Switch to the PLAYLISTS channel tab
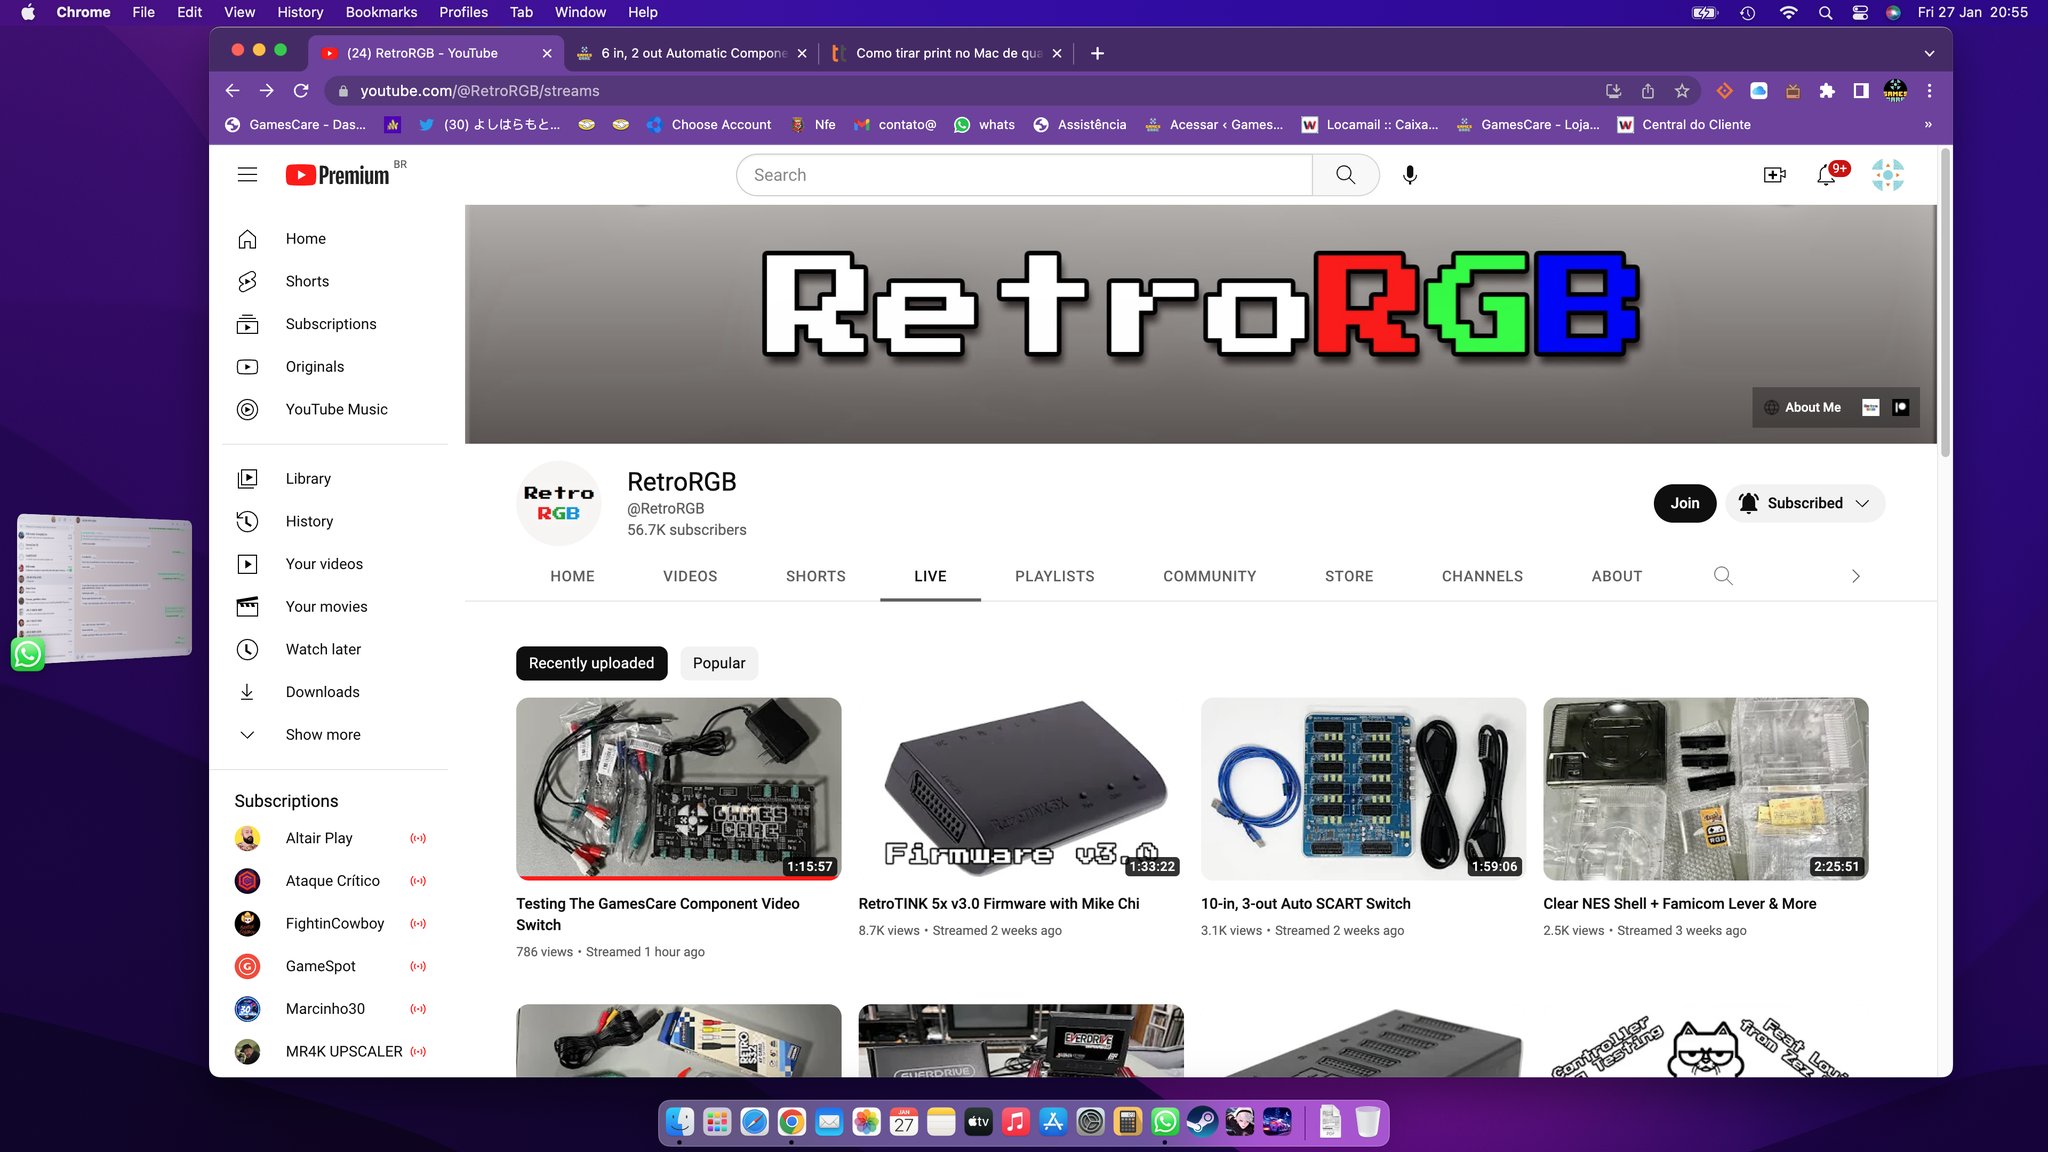Image resolution: width=2048 pixels, height=1152 pixels. tap(1055, 576)
